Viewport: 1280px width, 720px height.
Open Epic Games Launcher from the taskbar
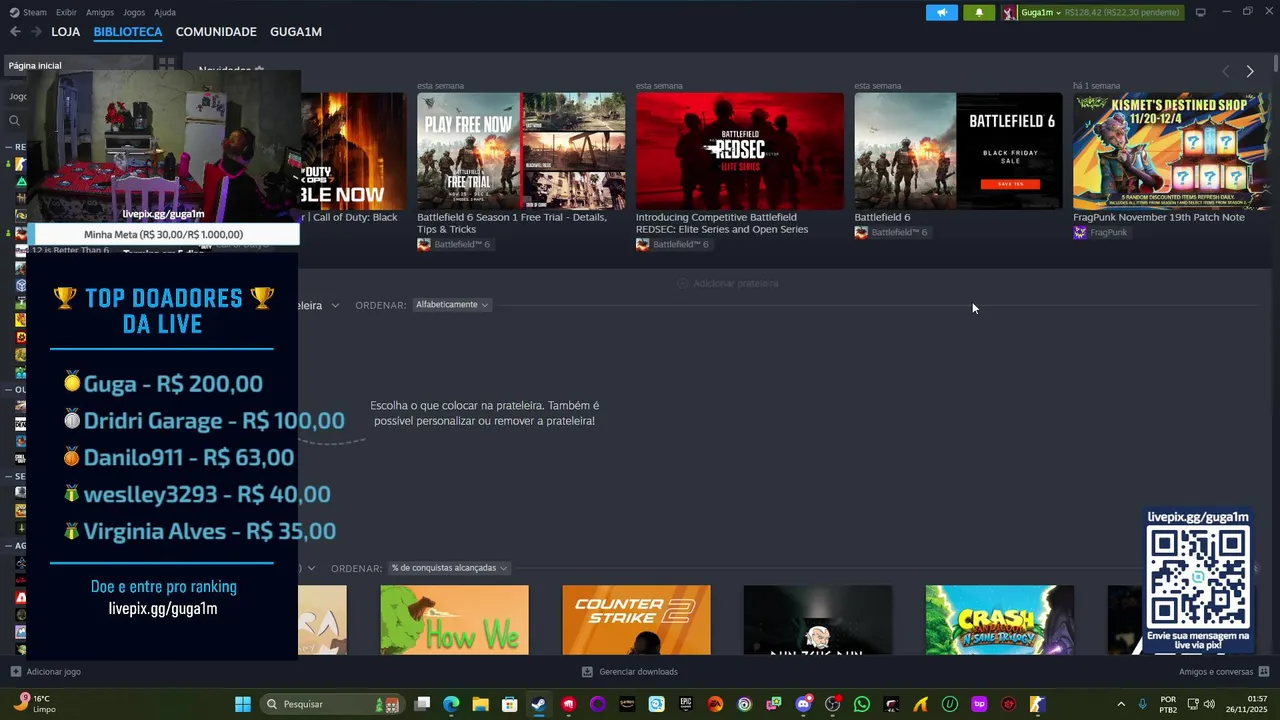coord(686,704)
